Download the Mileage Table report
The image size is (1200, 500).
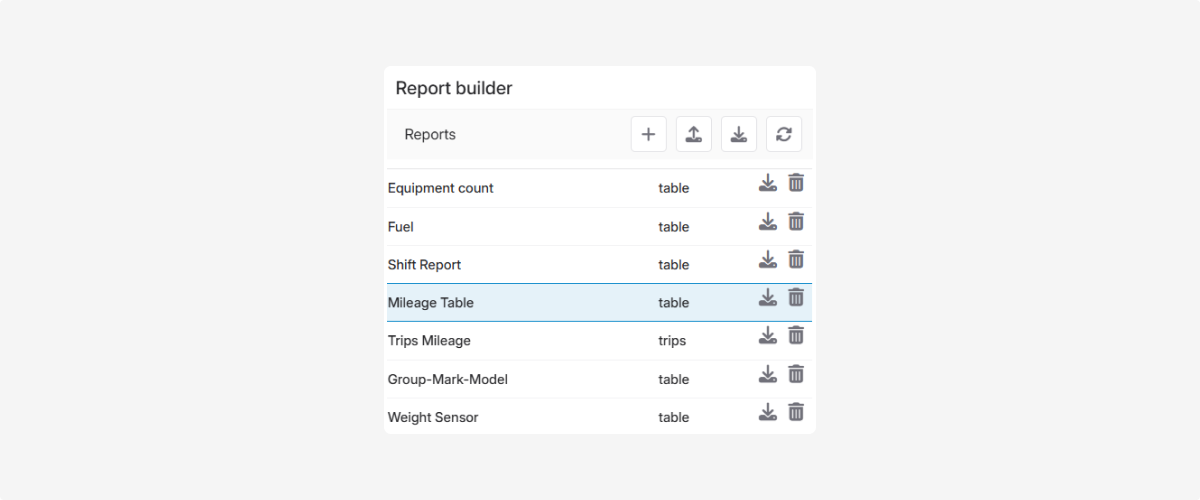[x=767, y=297]
